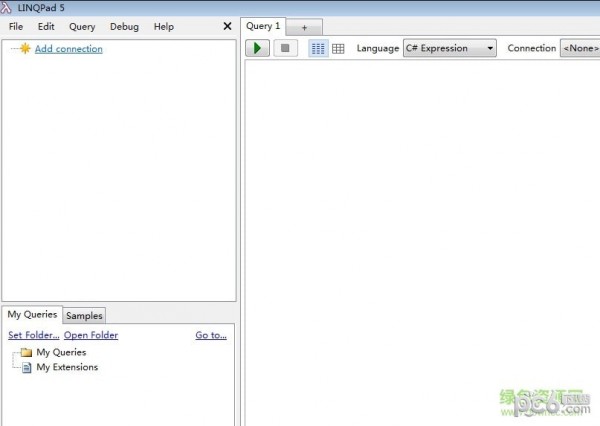600x426 pixels.
Task: Click the Add connection star icon
Action: click(25, 49)
